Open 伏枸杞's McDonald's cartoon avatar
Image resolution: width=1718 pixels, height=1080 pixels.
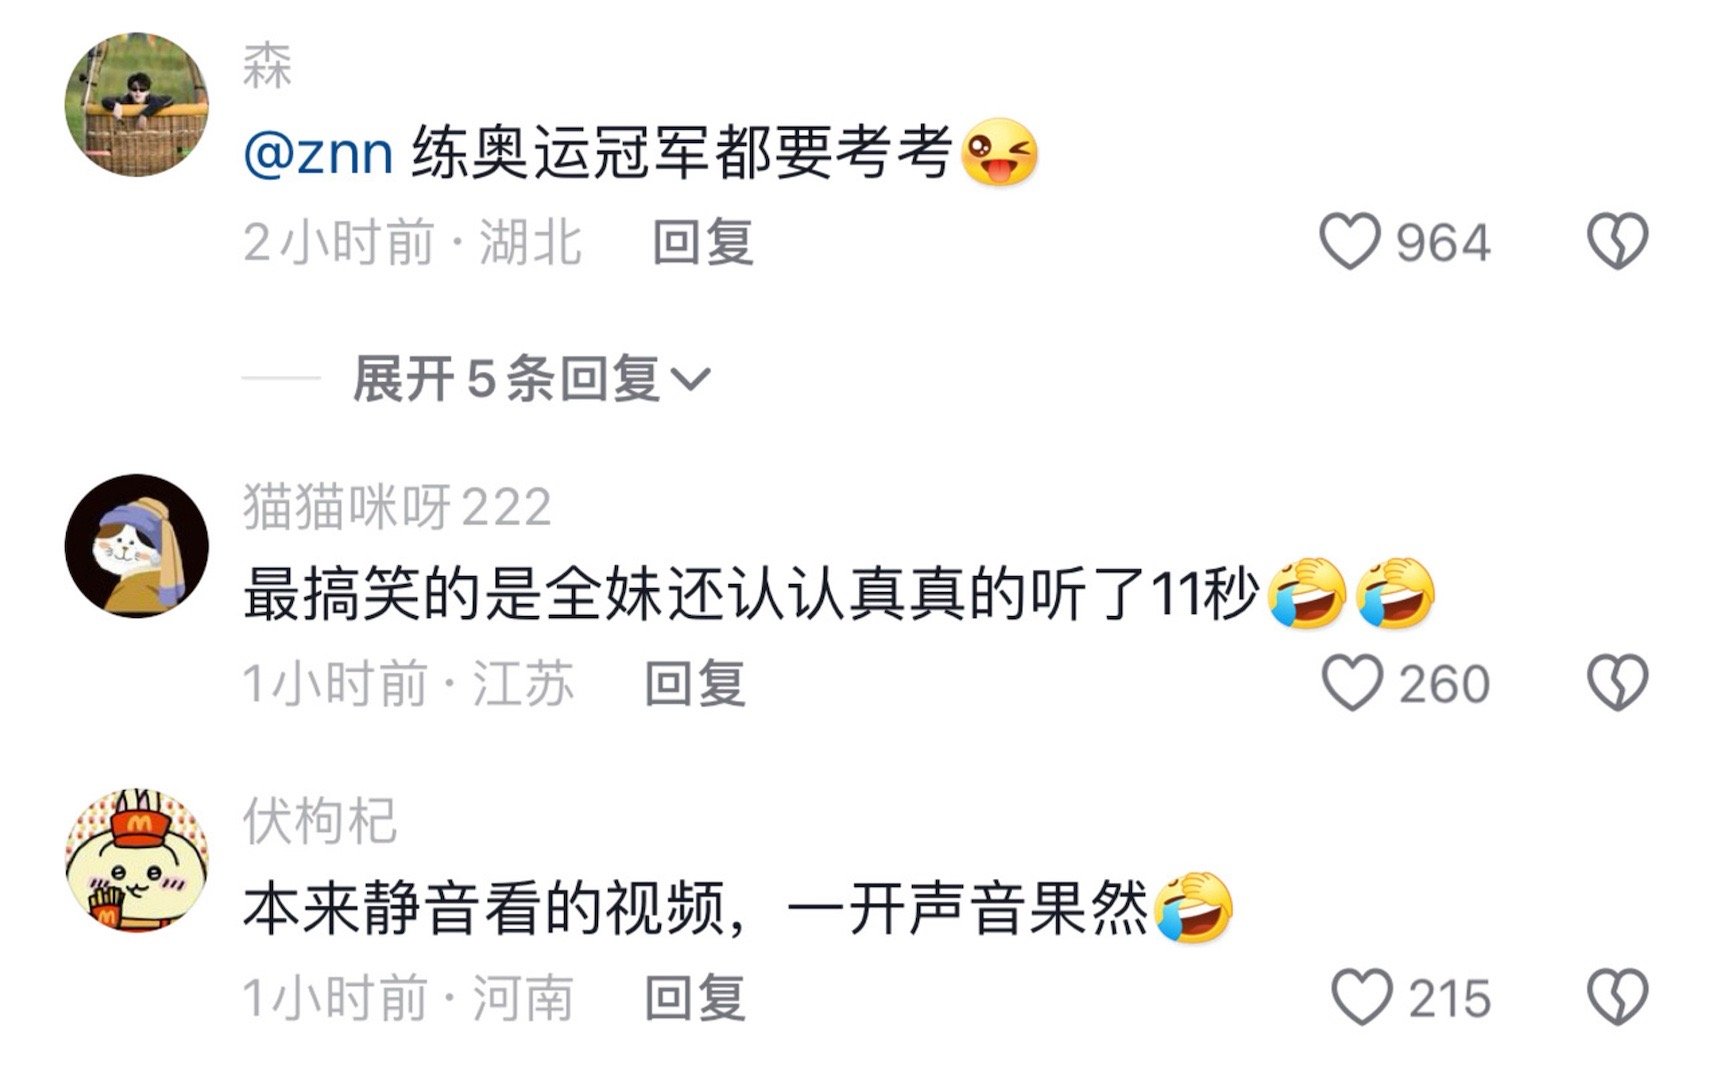137,860
